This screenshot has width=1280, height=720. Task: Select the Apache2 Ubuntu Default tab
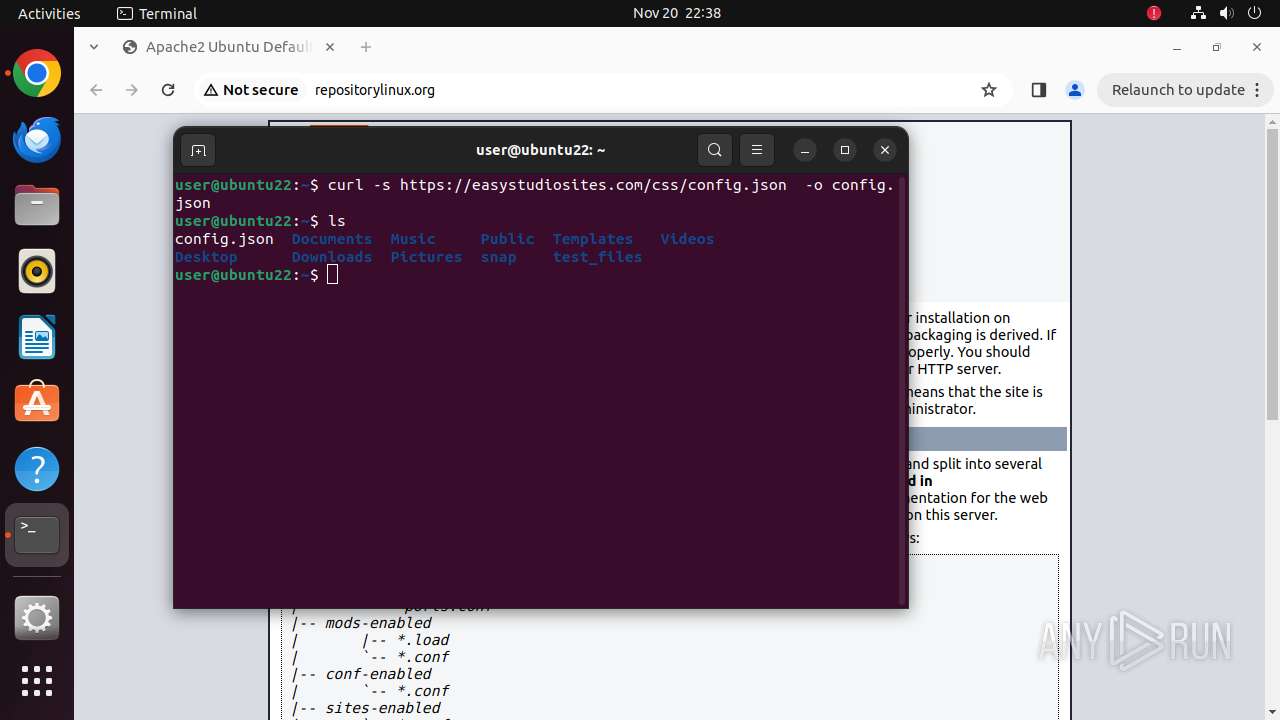(228, 47)
